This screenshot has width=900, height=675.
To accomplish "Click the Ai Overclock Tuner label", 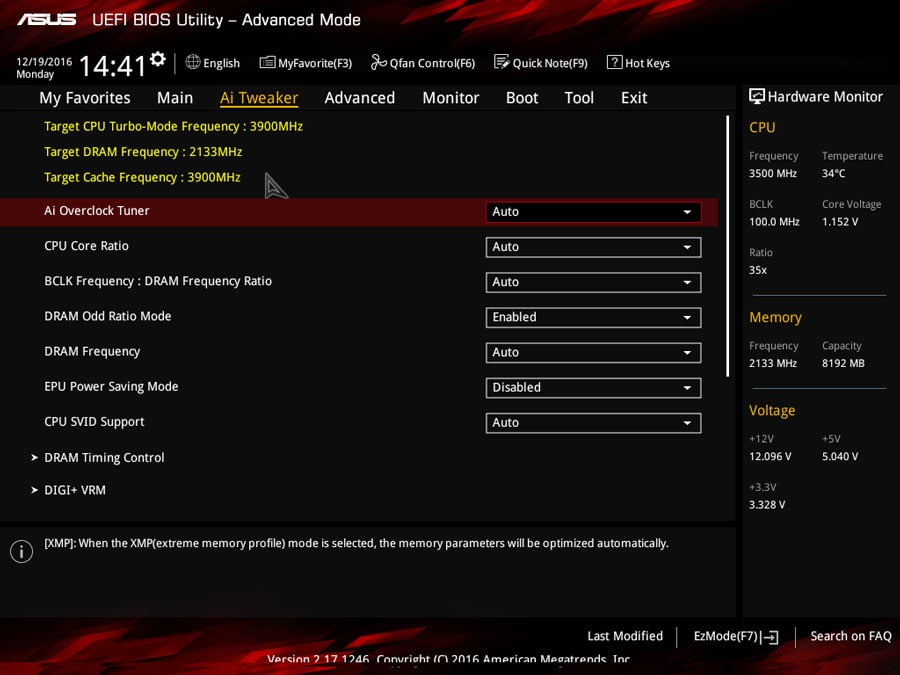I will pos(96,211).
